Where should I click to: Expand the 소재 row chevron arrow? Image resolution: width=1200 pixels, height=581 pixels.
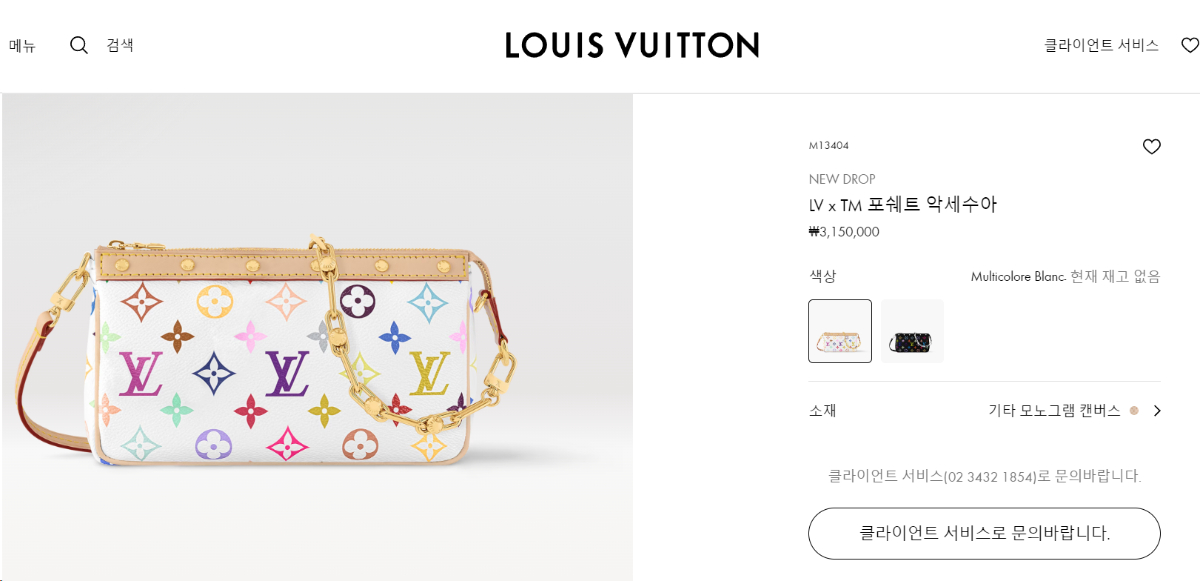(1156, 411)
